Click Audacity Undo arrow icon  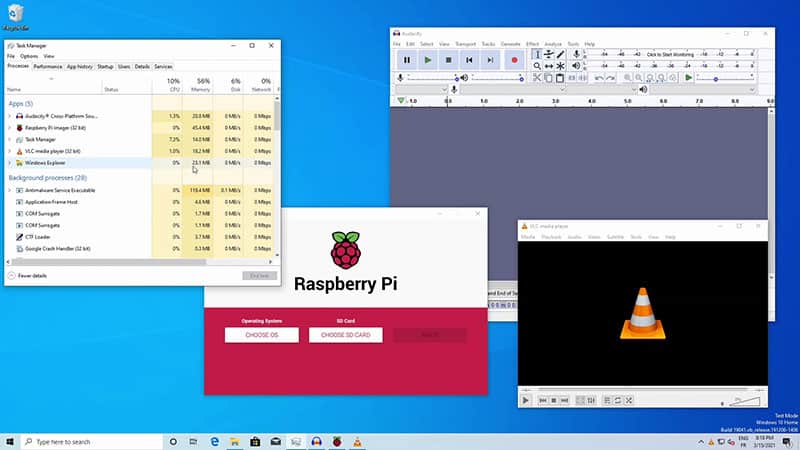[x=599, y=78]
